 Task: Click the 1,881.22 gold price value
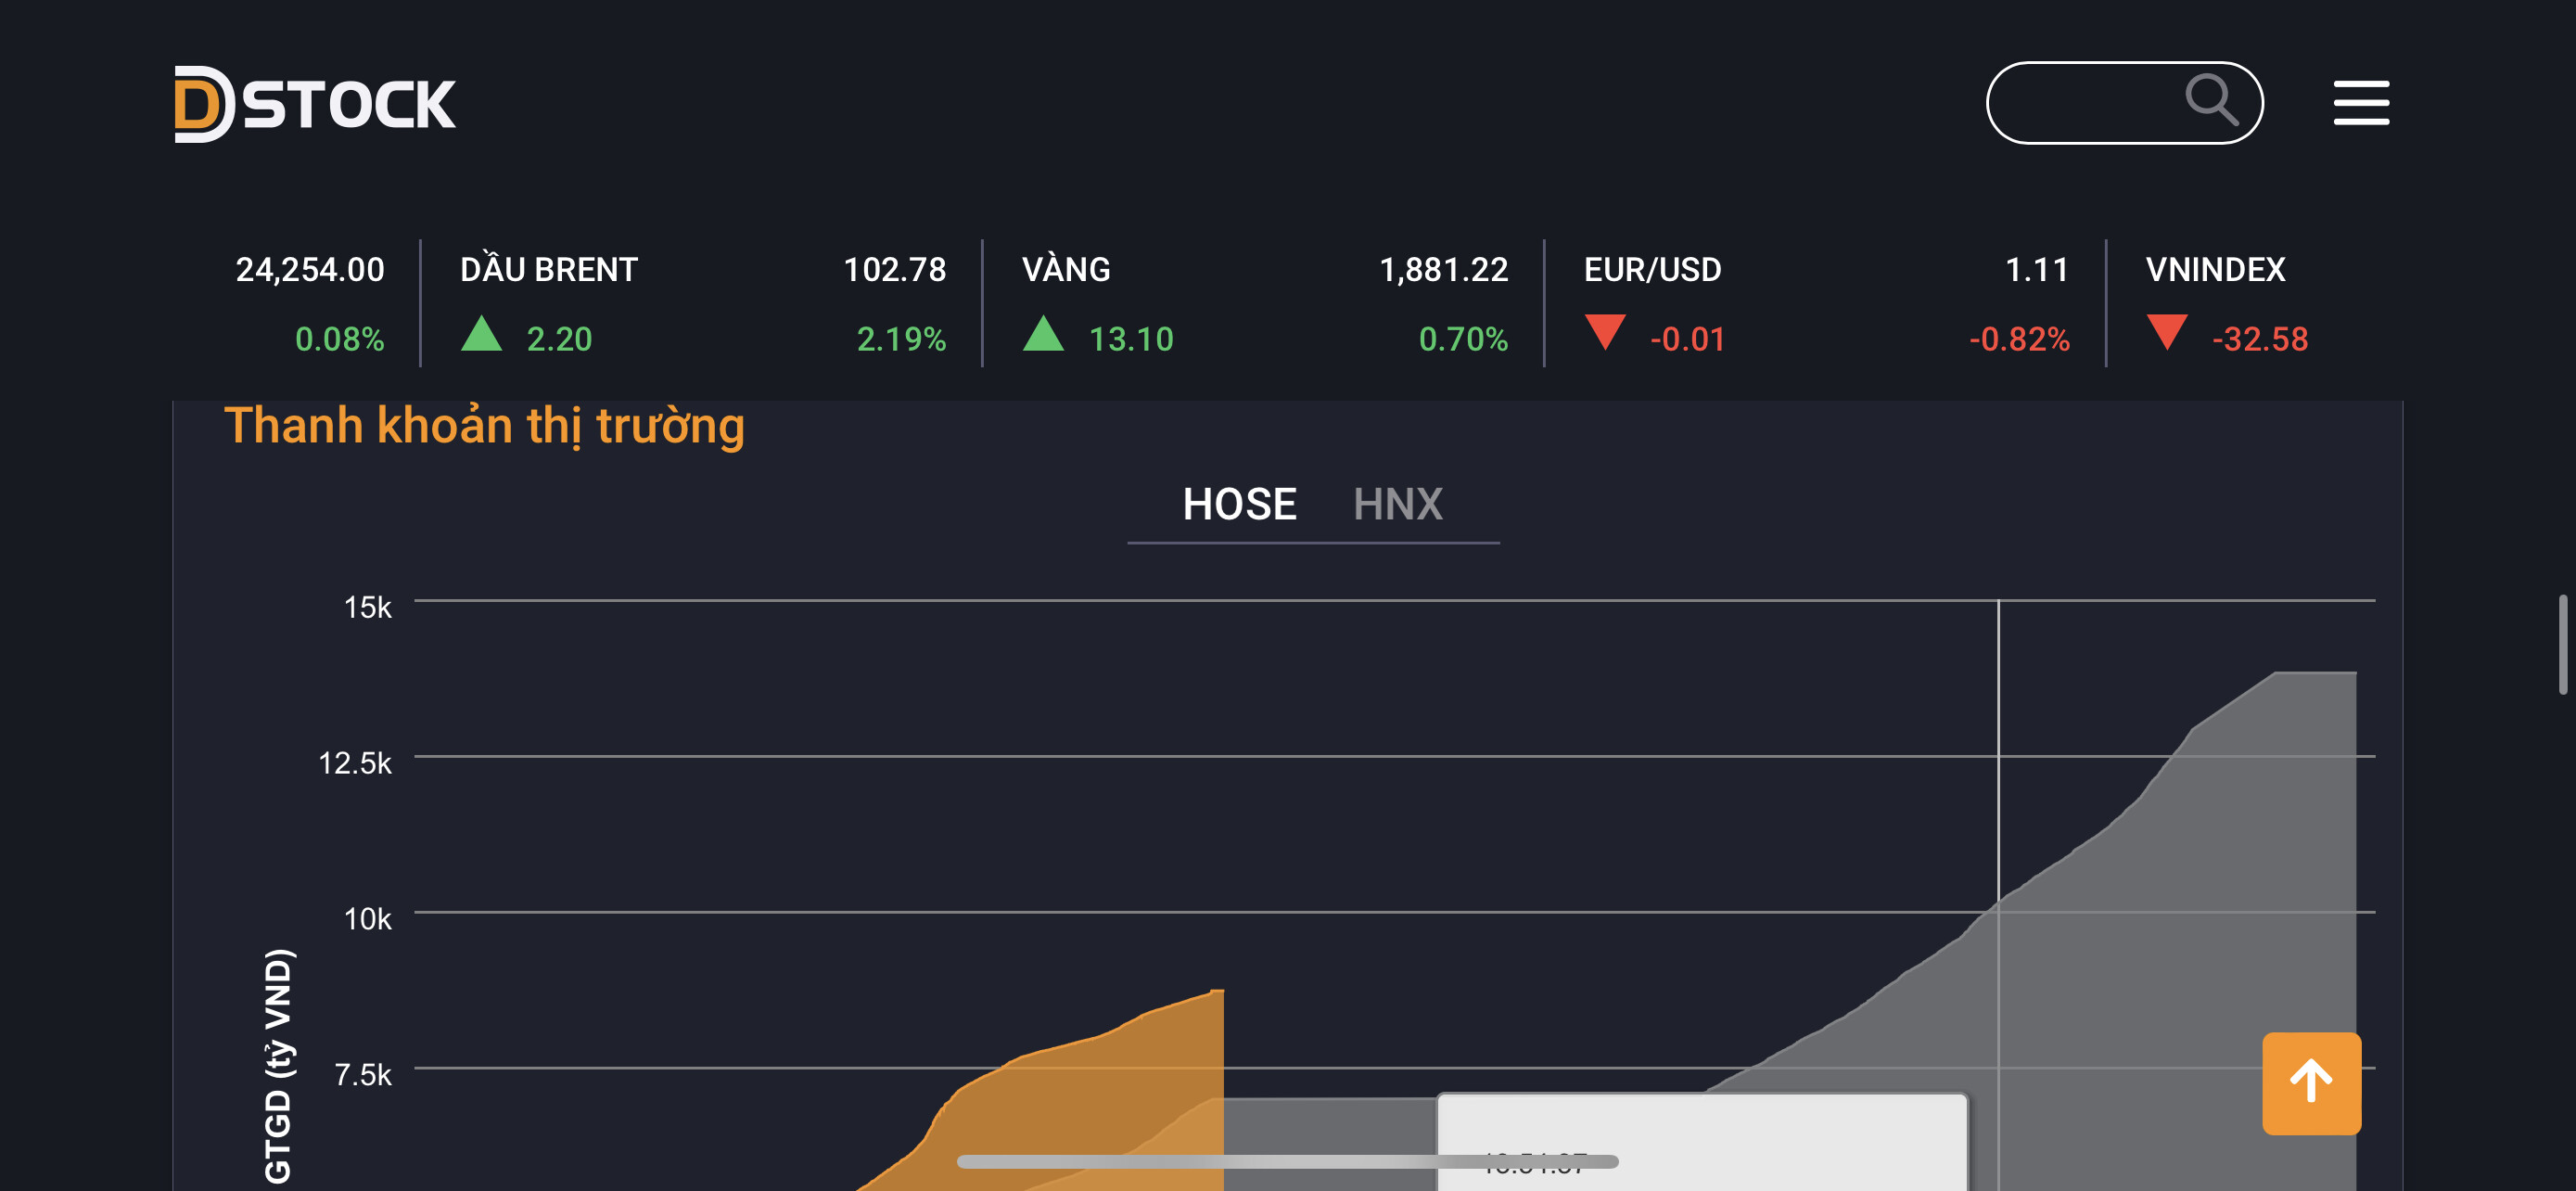[x=1443, y=270]
